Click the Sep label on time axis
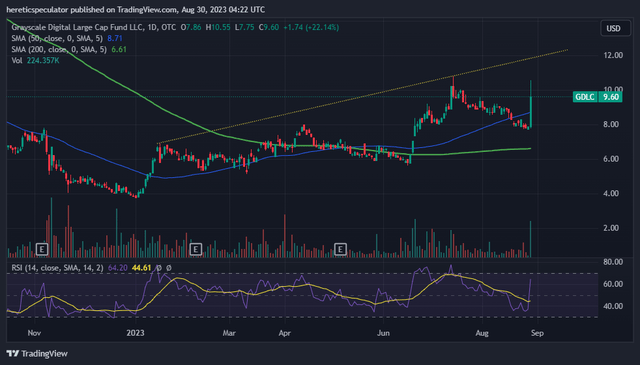Screen dimensions: 640x365 pyautogui.click(x=538, y=333)
